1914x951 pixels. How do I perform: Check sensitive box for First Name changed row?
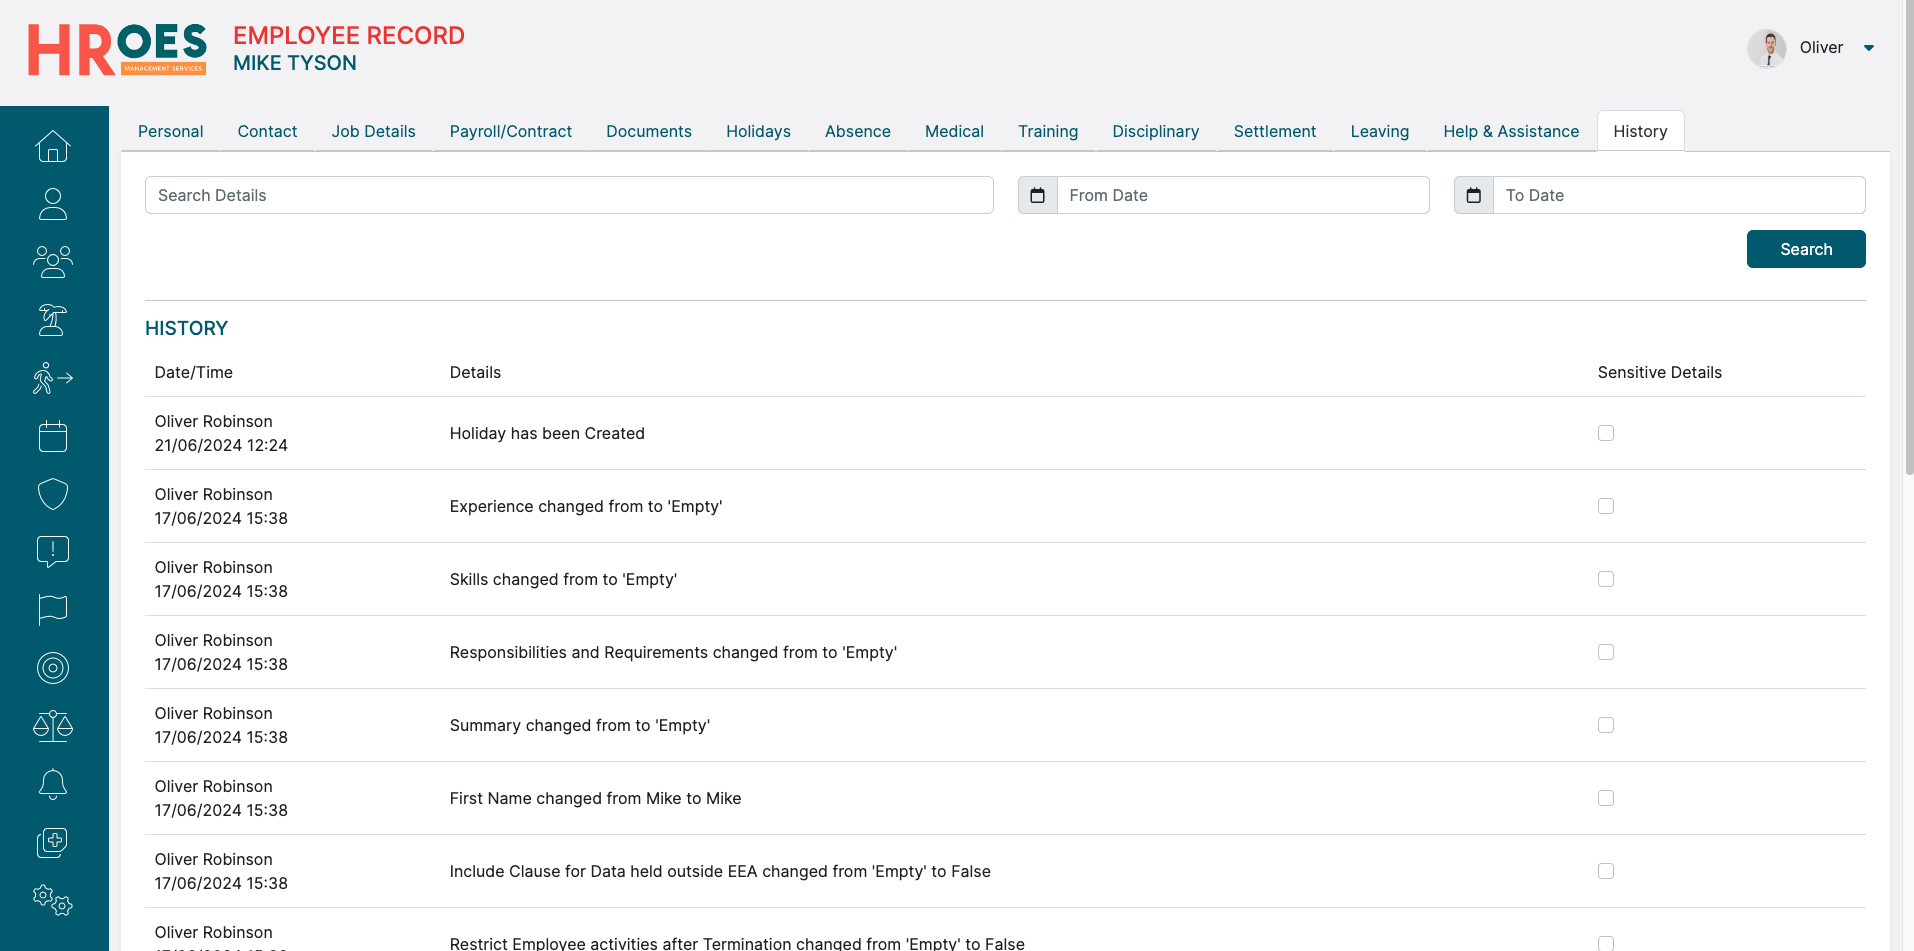click(1606, 798)
